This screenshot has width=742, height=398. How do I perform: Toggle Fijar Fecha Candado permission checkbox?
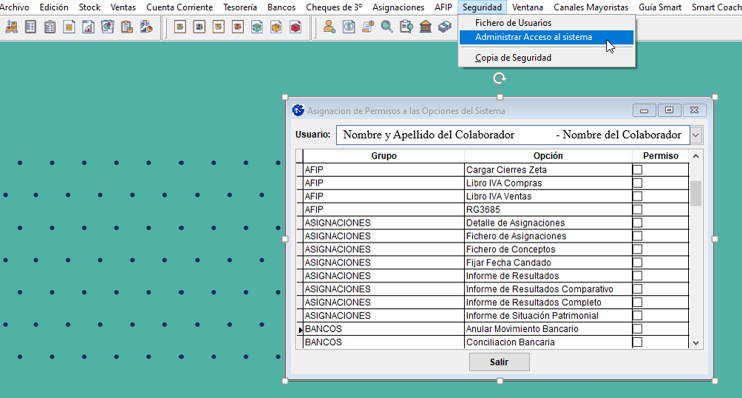tap(637, 262)
